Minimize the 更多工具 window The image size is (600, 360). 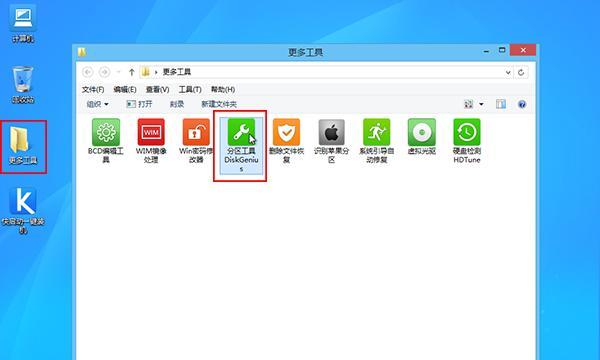(486, 50)
